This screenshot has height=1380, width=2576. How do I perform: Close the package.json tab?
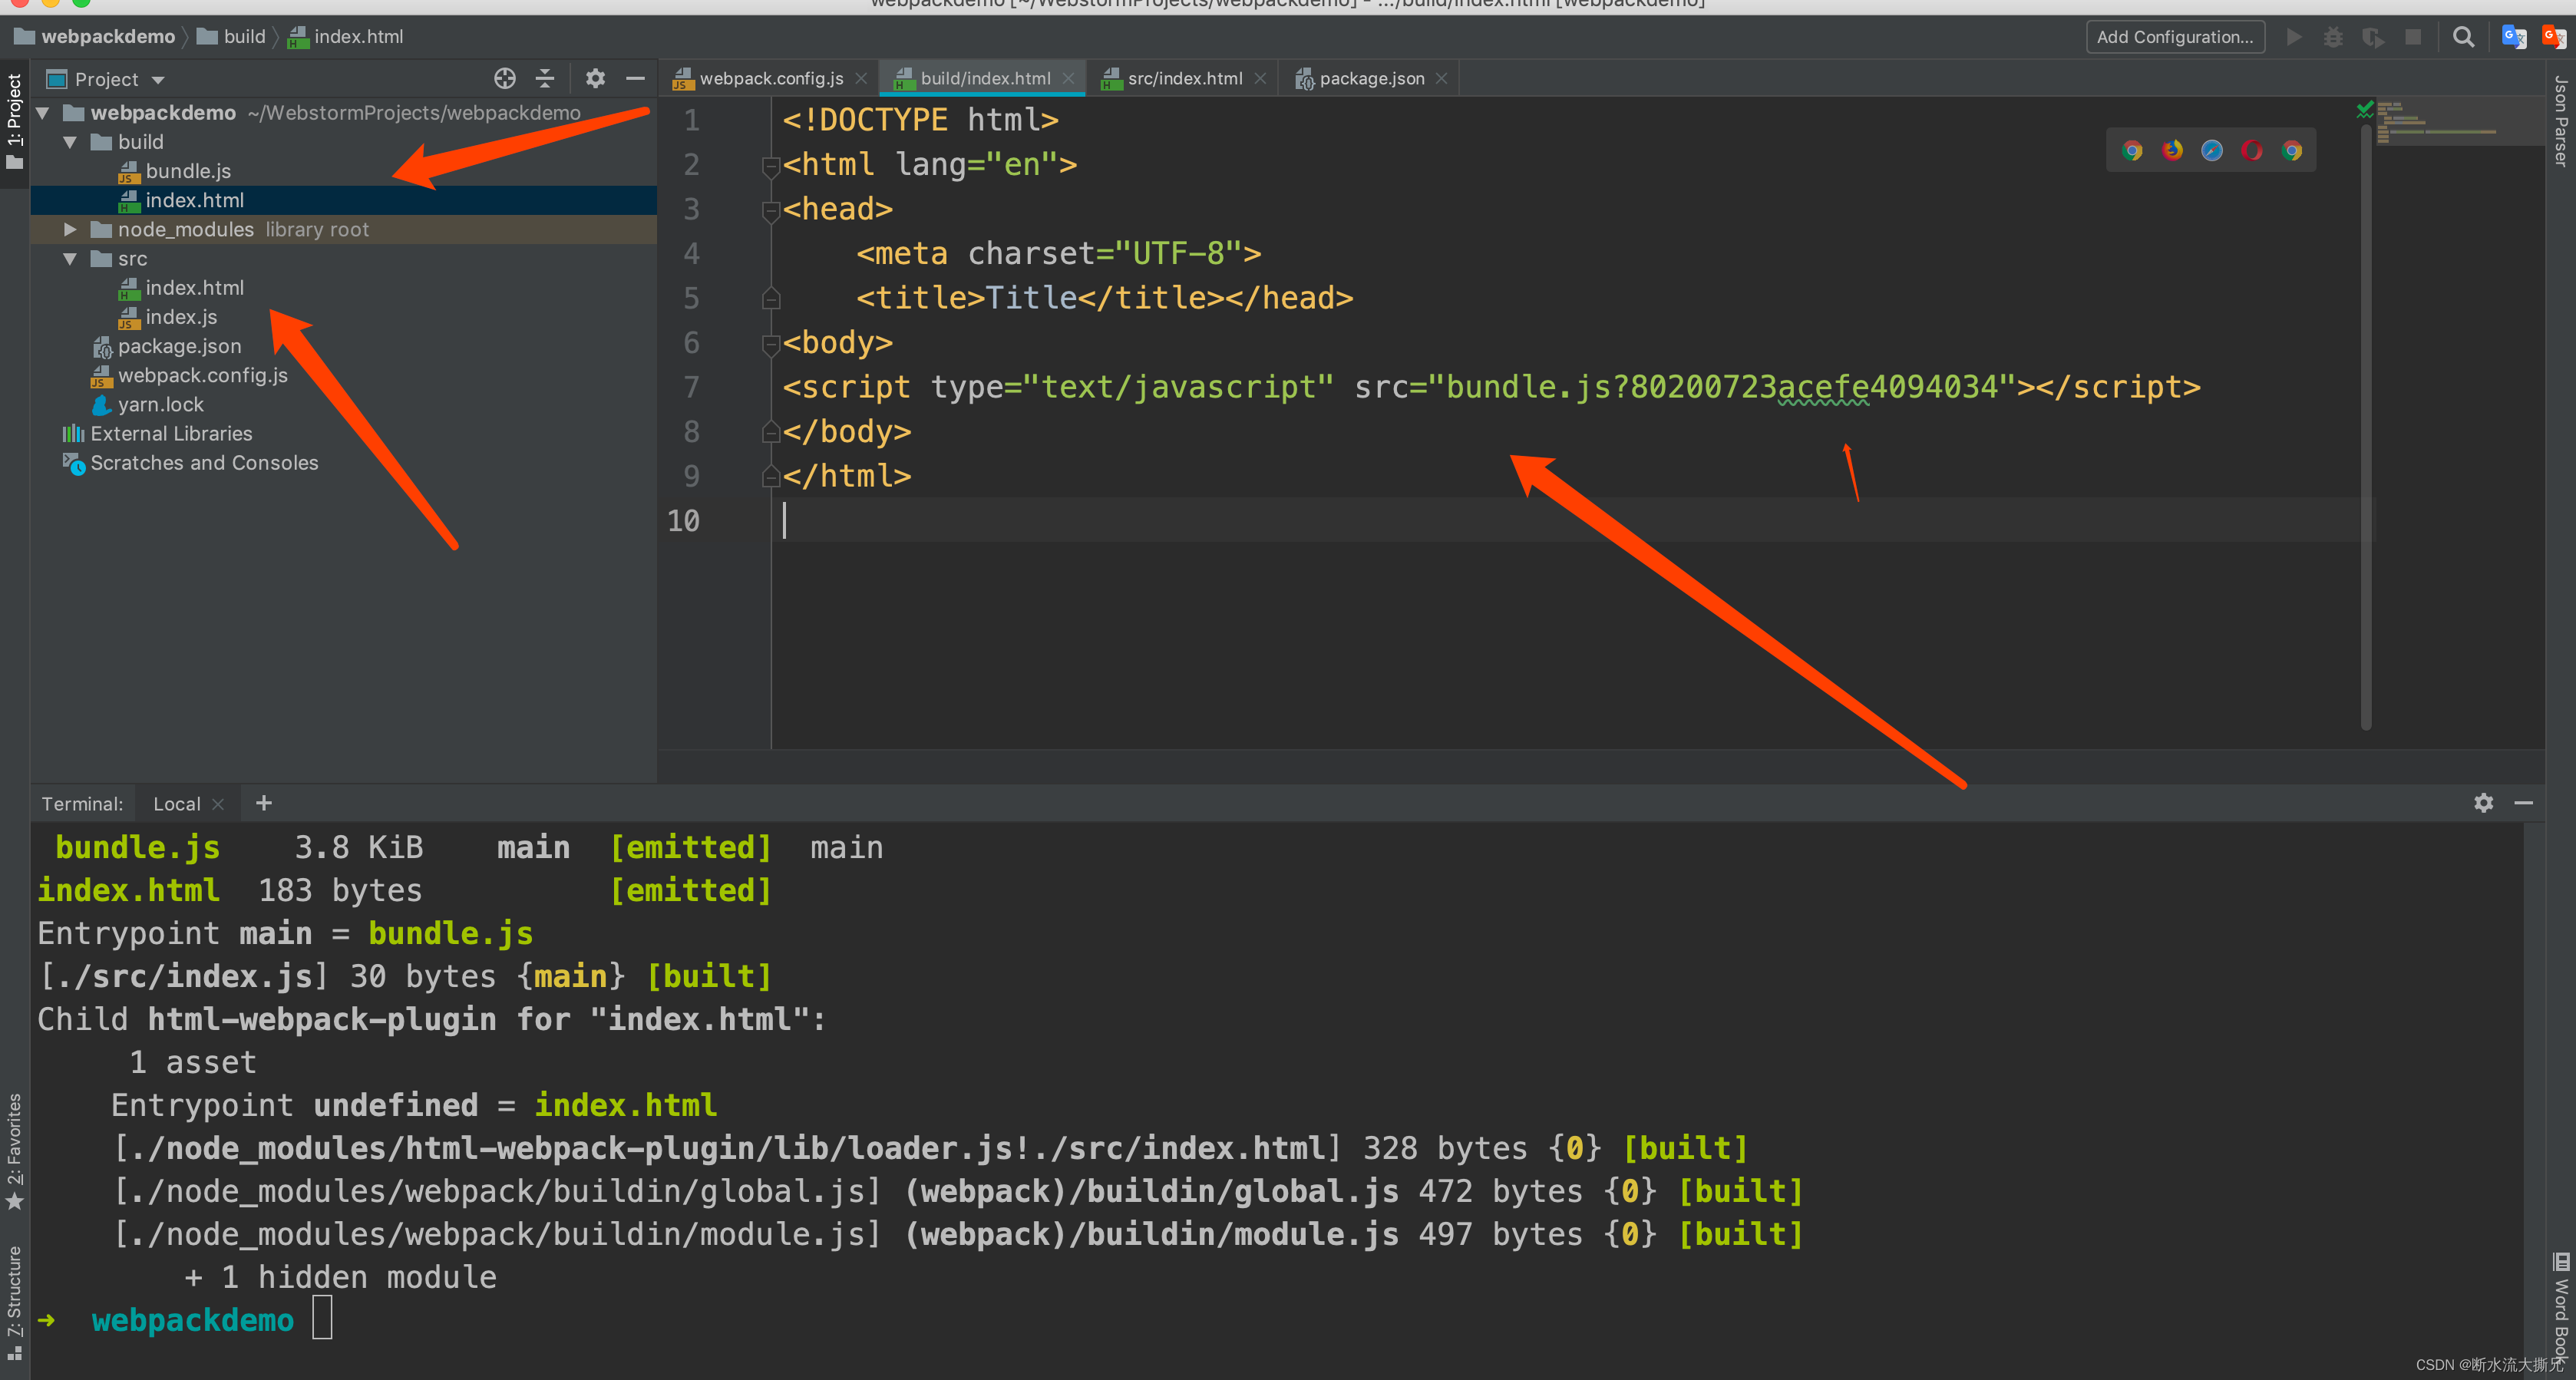[1441, 78]
